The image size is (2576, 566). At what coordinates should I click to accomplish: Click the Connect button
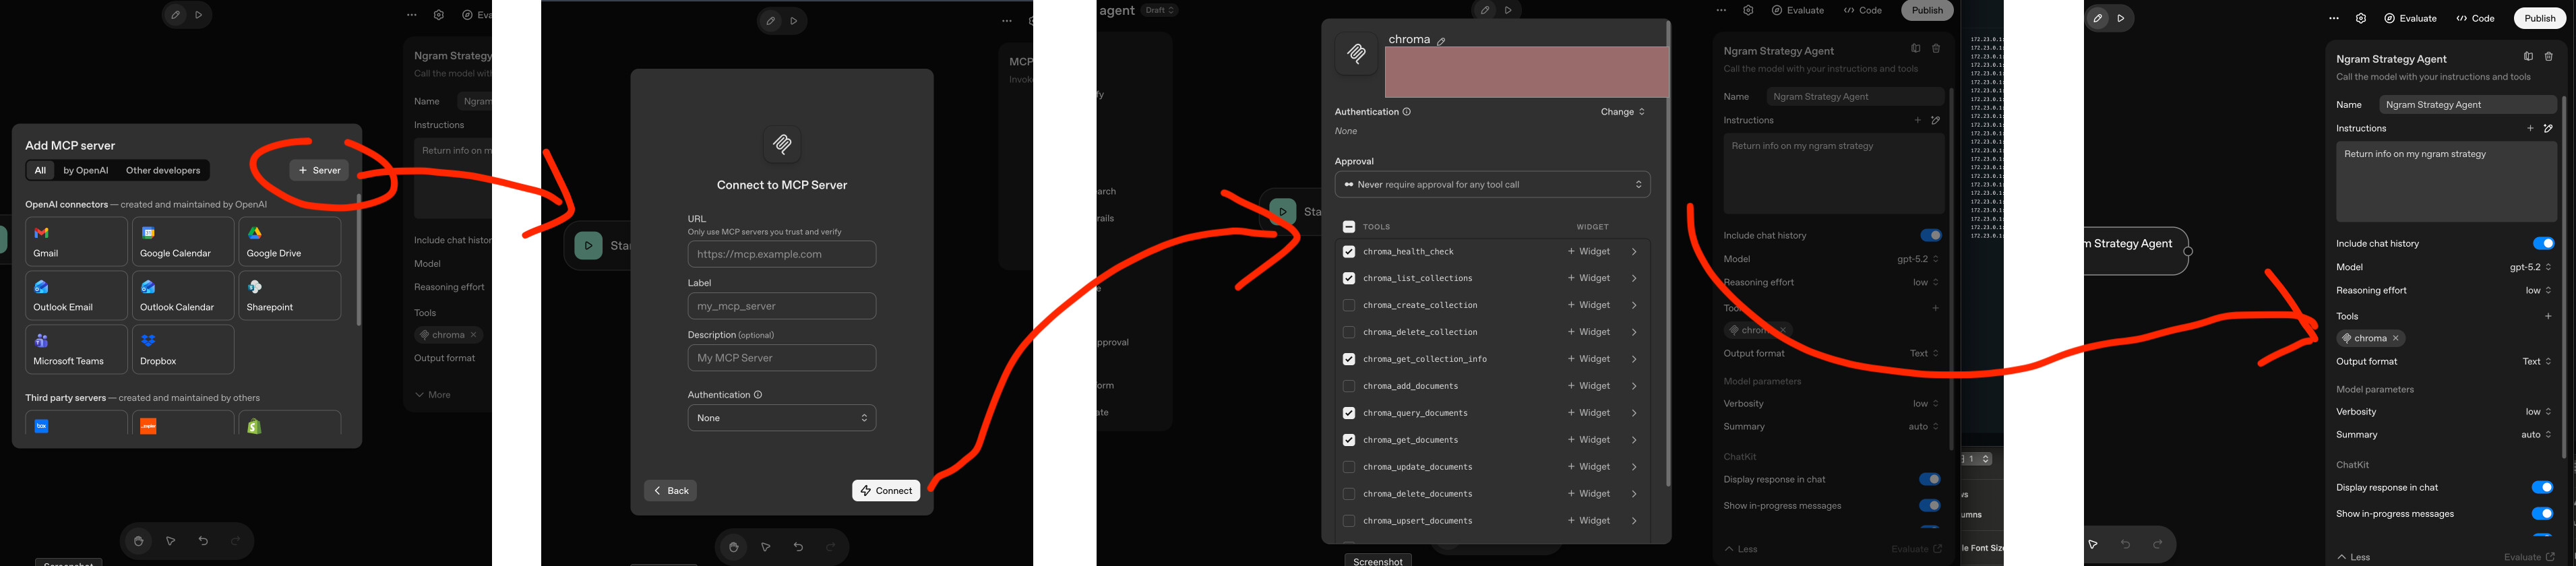(885, 491)
